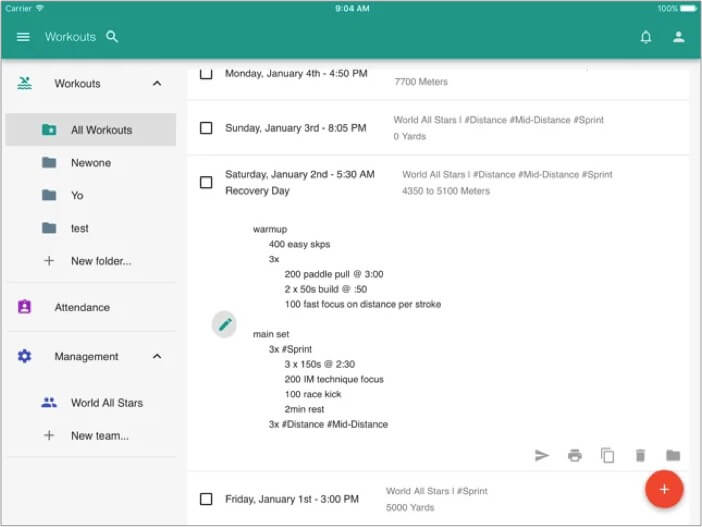The width and height of the screenshot is (702, 527).
Task: Check the Sunday, January 3rd workout checkbox
Action: click(x=206, y=128)
